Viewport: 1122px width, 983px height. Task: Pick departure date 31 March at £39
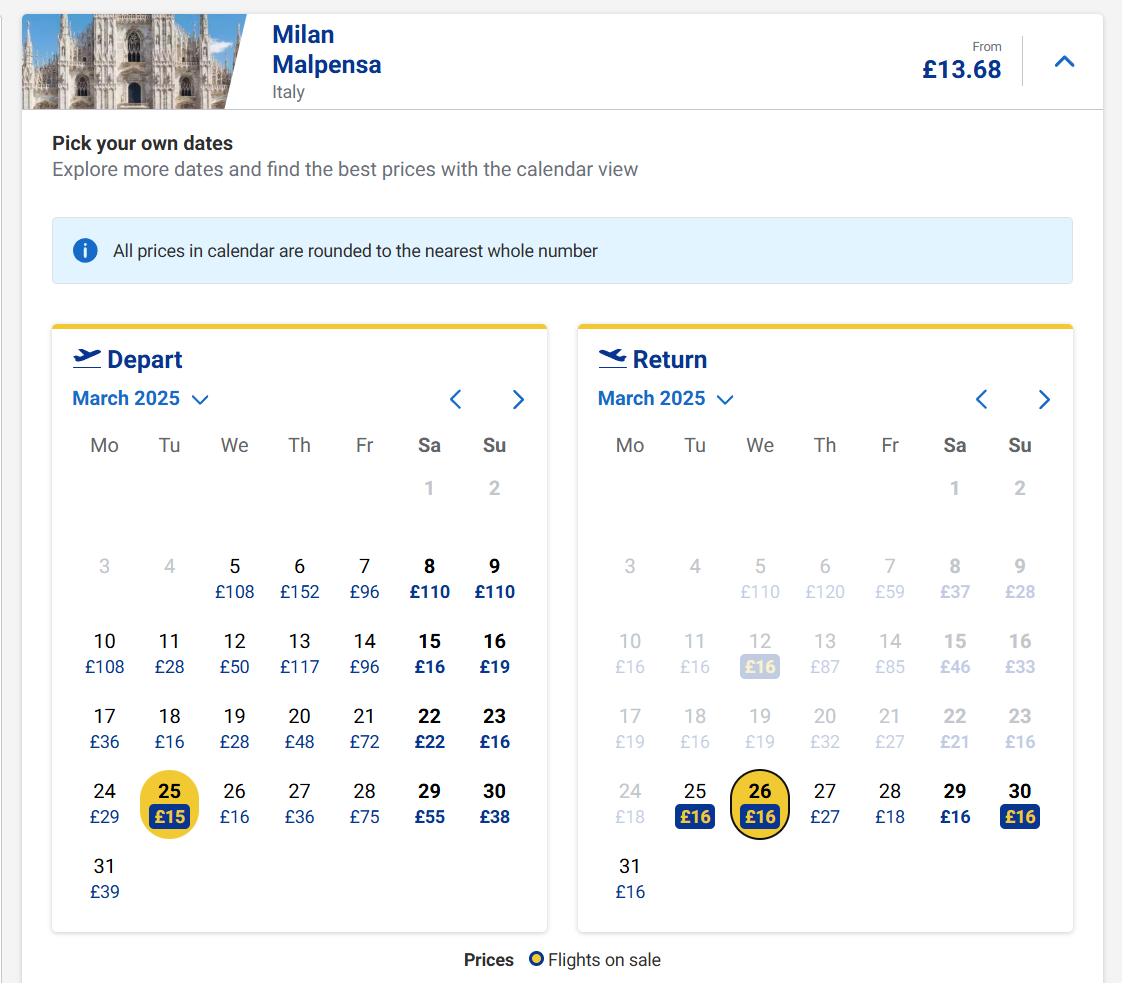pos(104,879)
